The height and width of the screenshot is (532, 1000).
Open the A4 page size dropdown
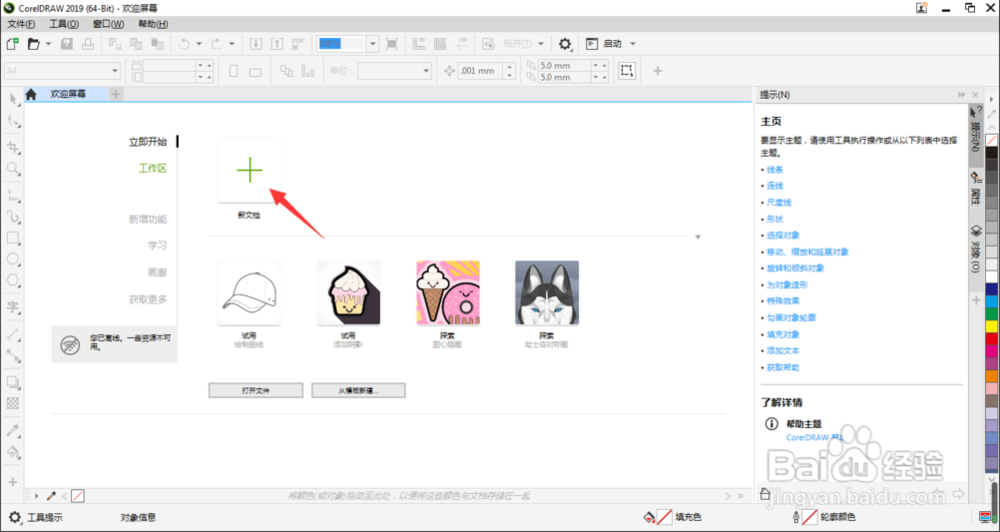[115, 71]
